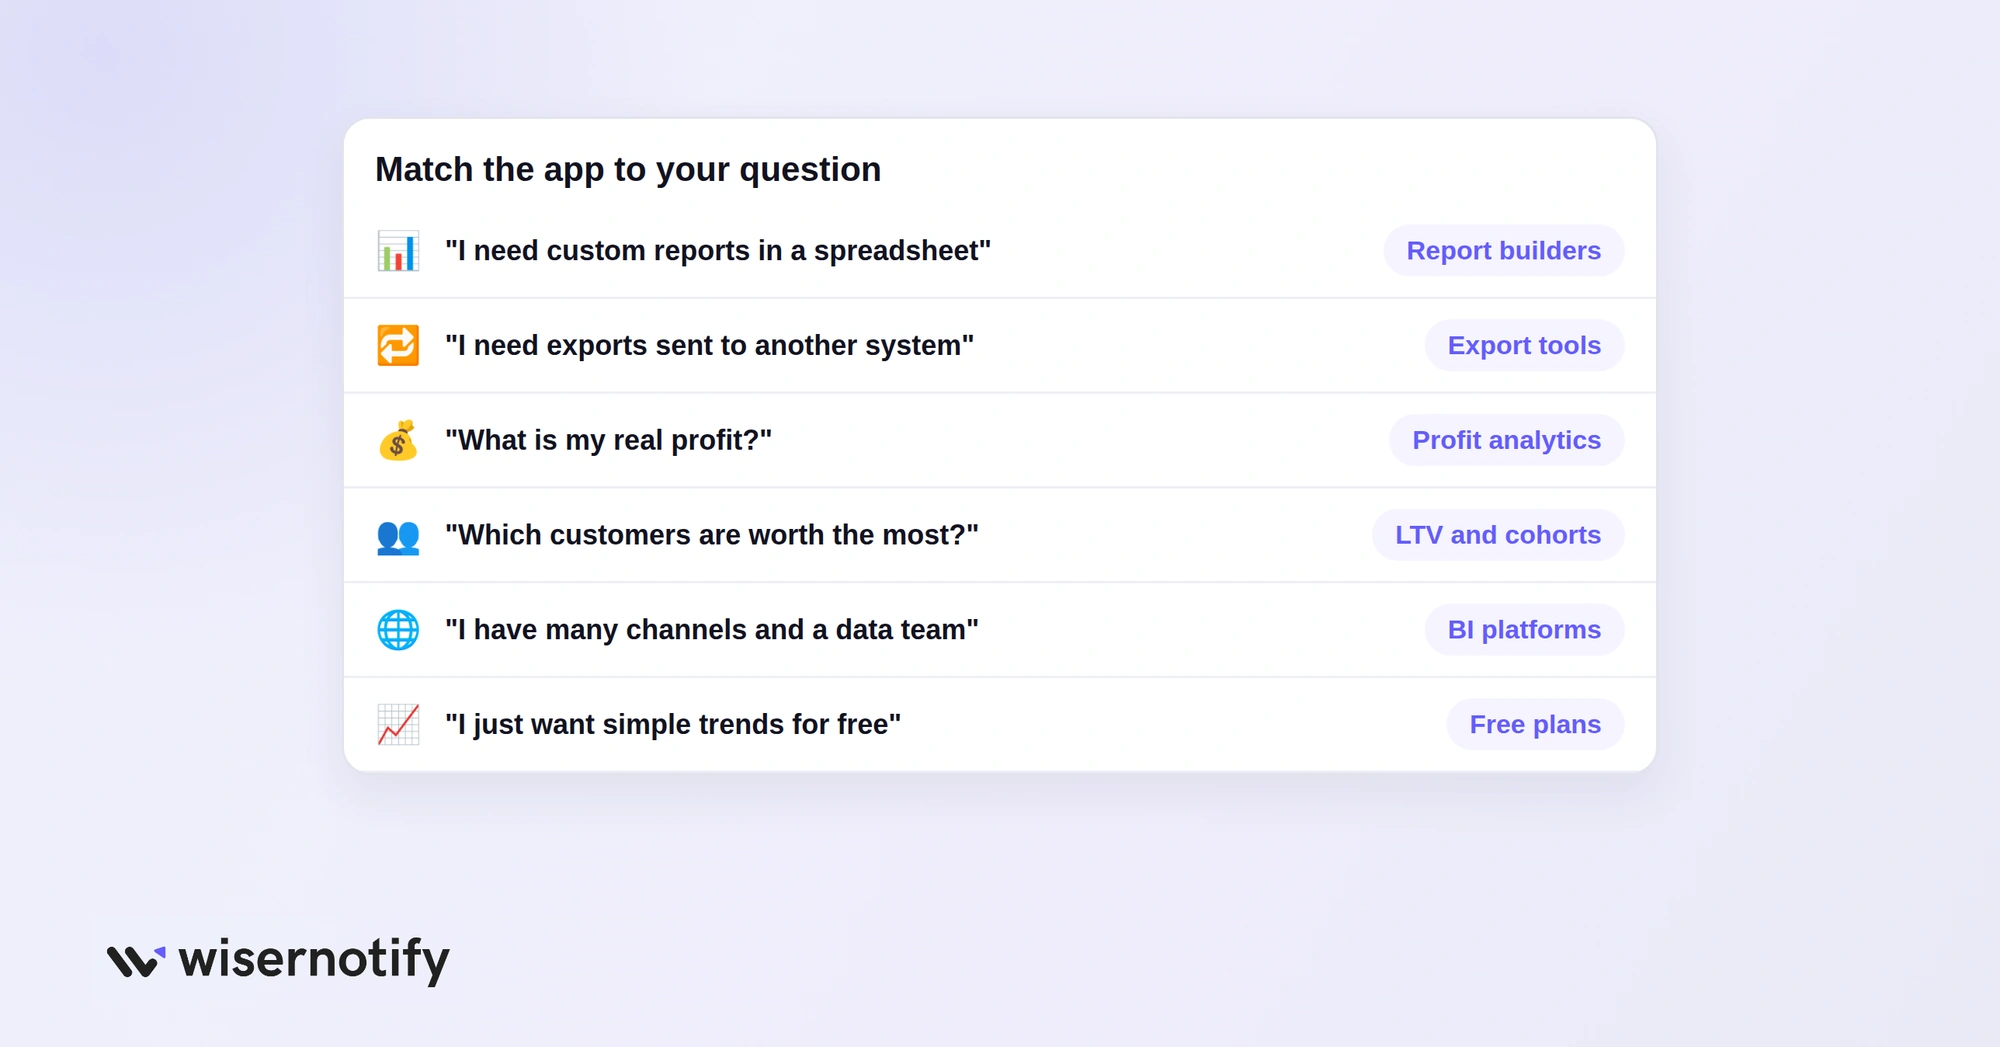The image size is (2000, 1047).
Task: Click the wisernotify logo mark
Action: point(136,961)
